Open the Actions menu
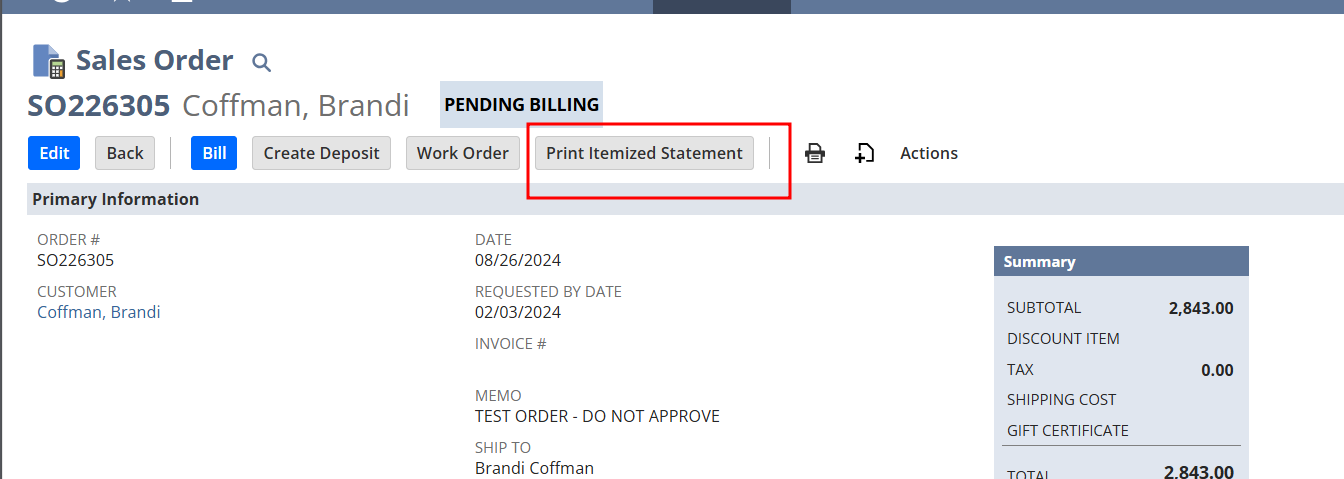Image resolution: width=1344 pixels, height=479 pixels. tap(929, 153)
